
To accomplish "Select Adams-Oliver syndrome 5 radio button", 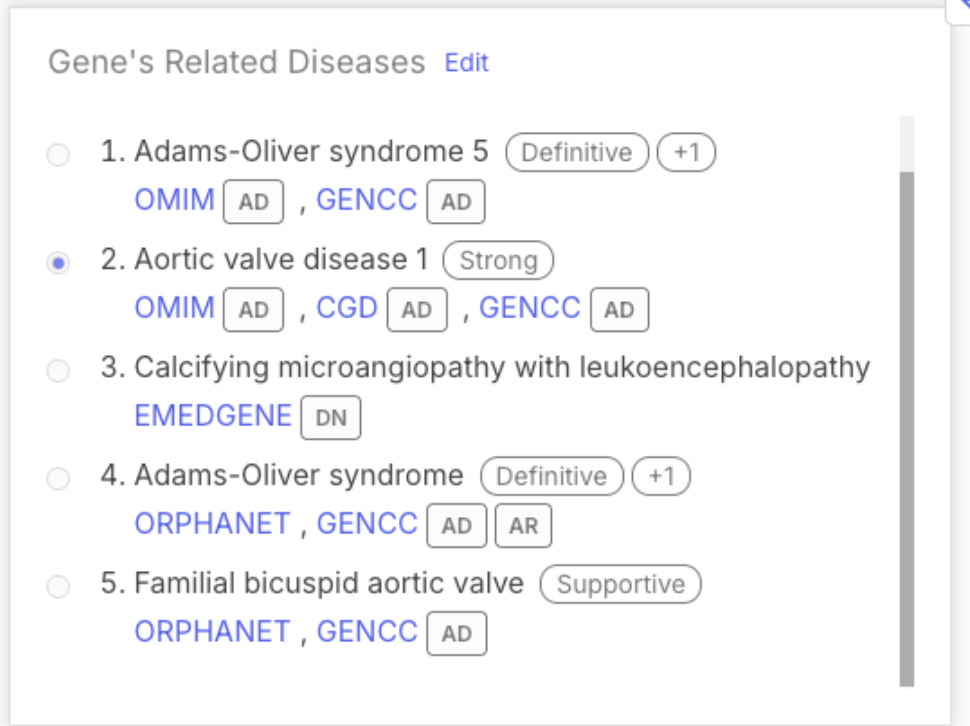I will tap(59, 155).
